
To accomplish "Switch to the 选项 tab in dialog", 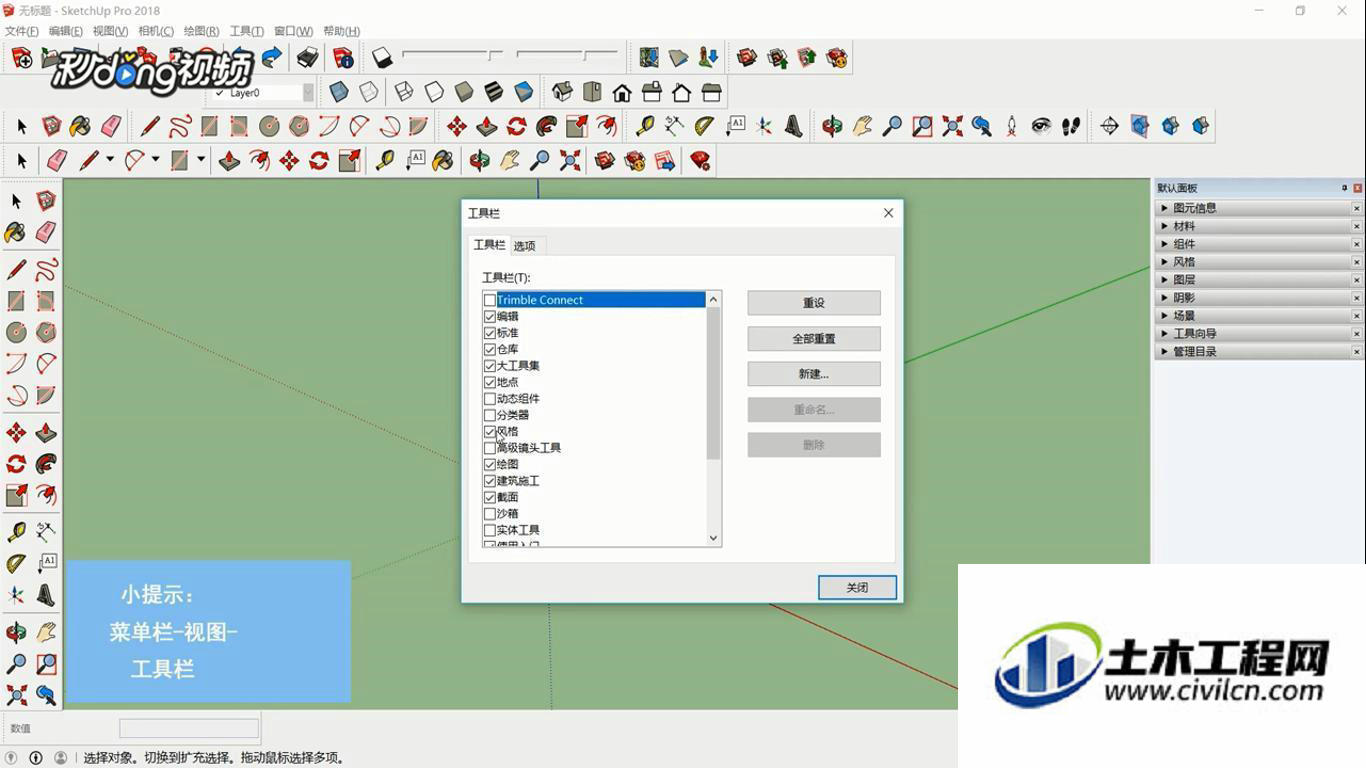I will pos(524,246).
